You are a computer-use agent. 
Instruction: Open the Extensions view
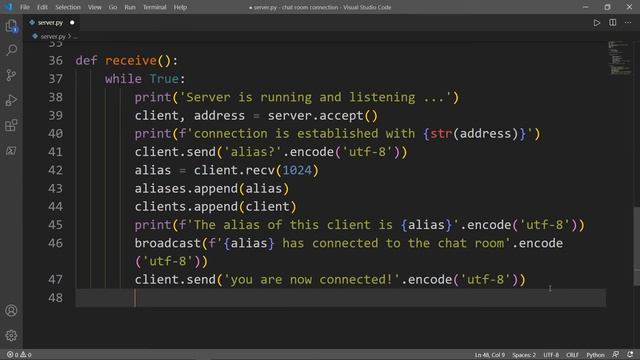pyautogui.click(x=11, y=125)
